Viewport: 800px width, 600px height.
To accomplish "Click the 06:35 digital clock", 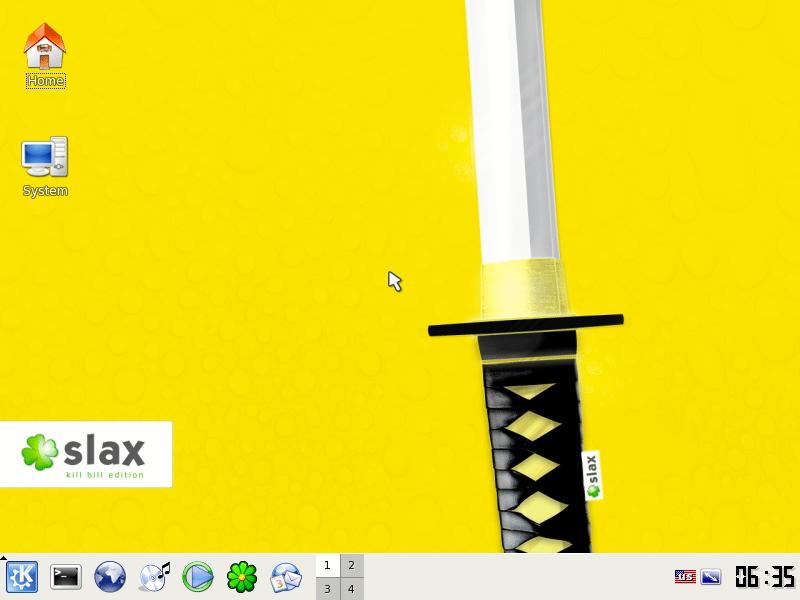I will click(765, 577).
